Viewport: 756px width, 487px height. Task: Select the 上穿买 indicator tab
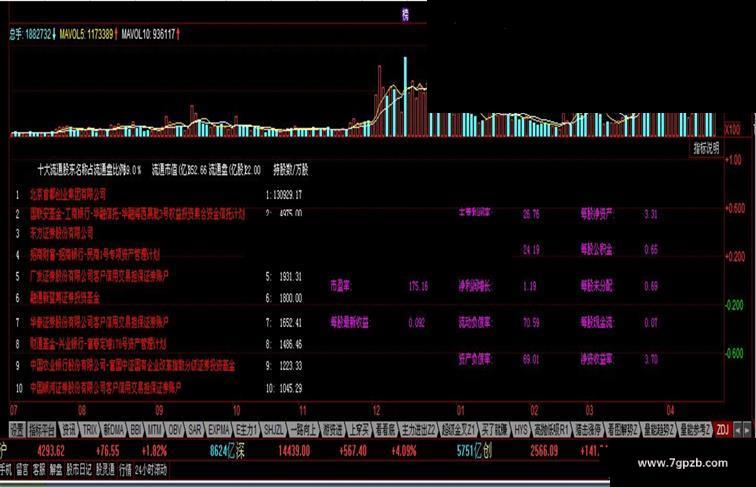(x=360, y=430)
